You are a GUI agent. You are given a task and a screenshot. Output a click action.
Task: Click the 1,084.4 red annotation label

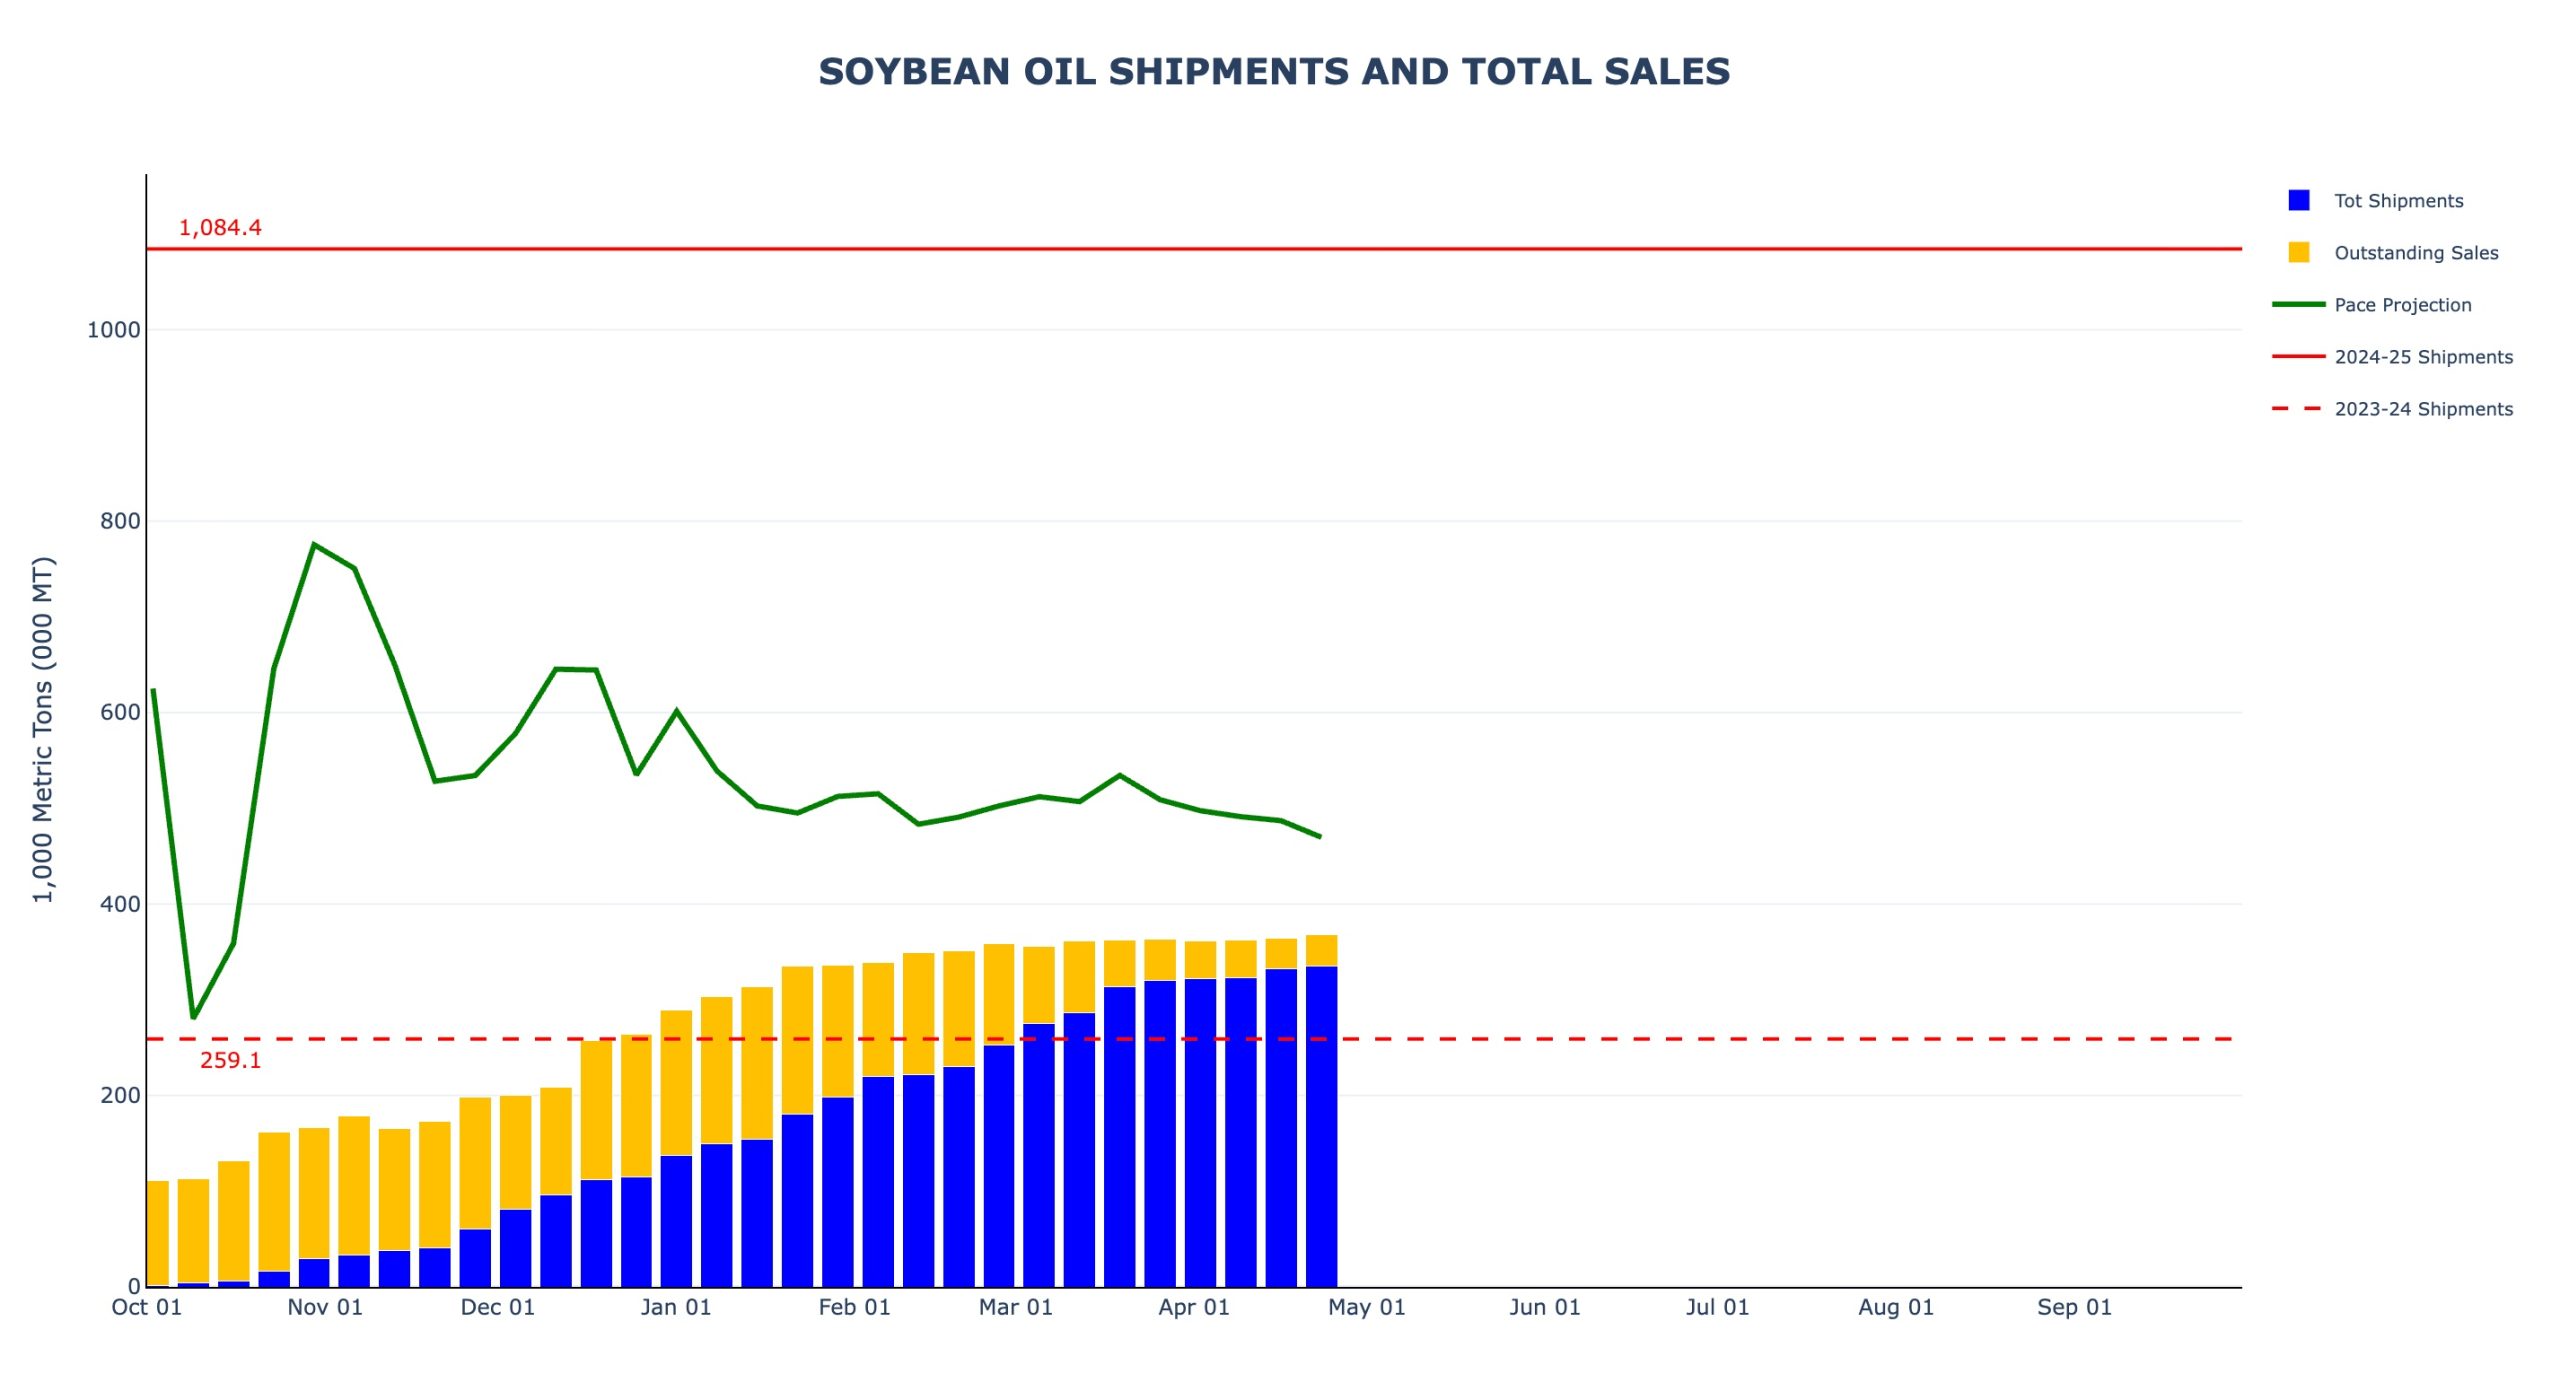coord(220,228)
